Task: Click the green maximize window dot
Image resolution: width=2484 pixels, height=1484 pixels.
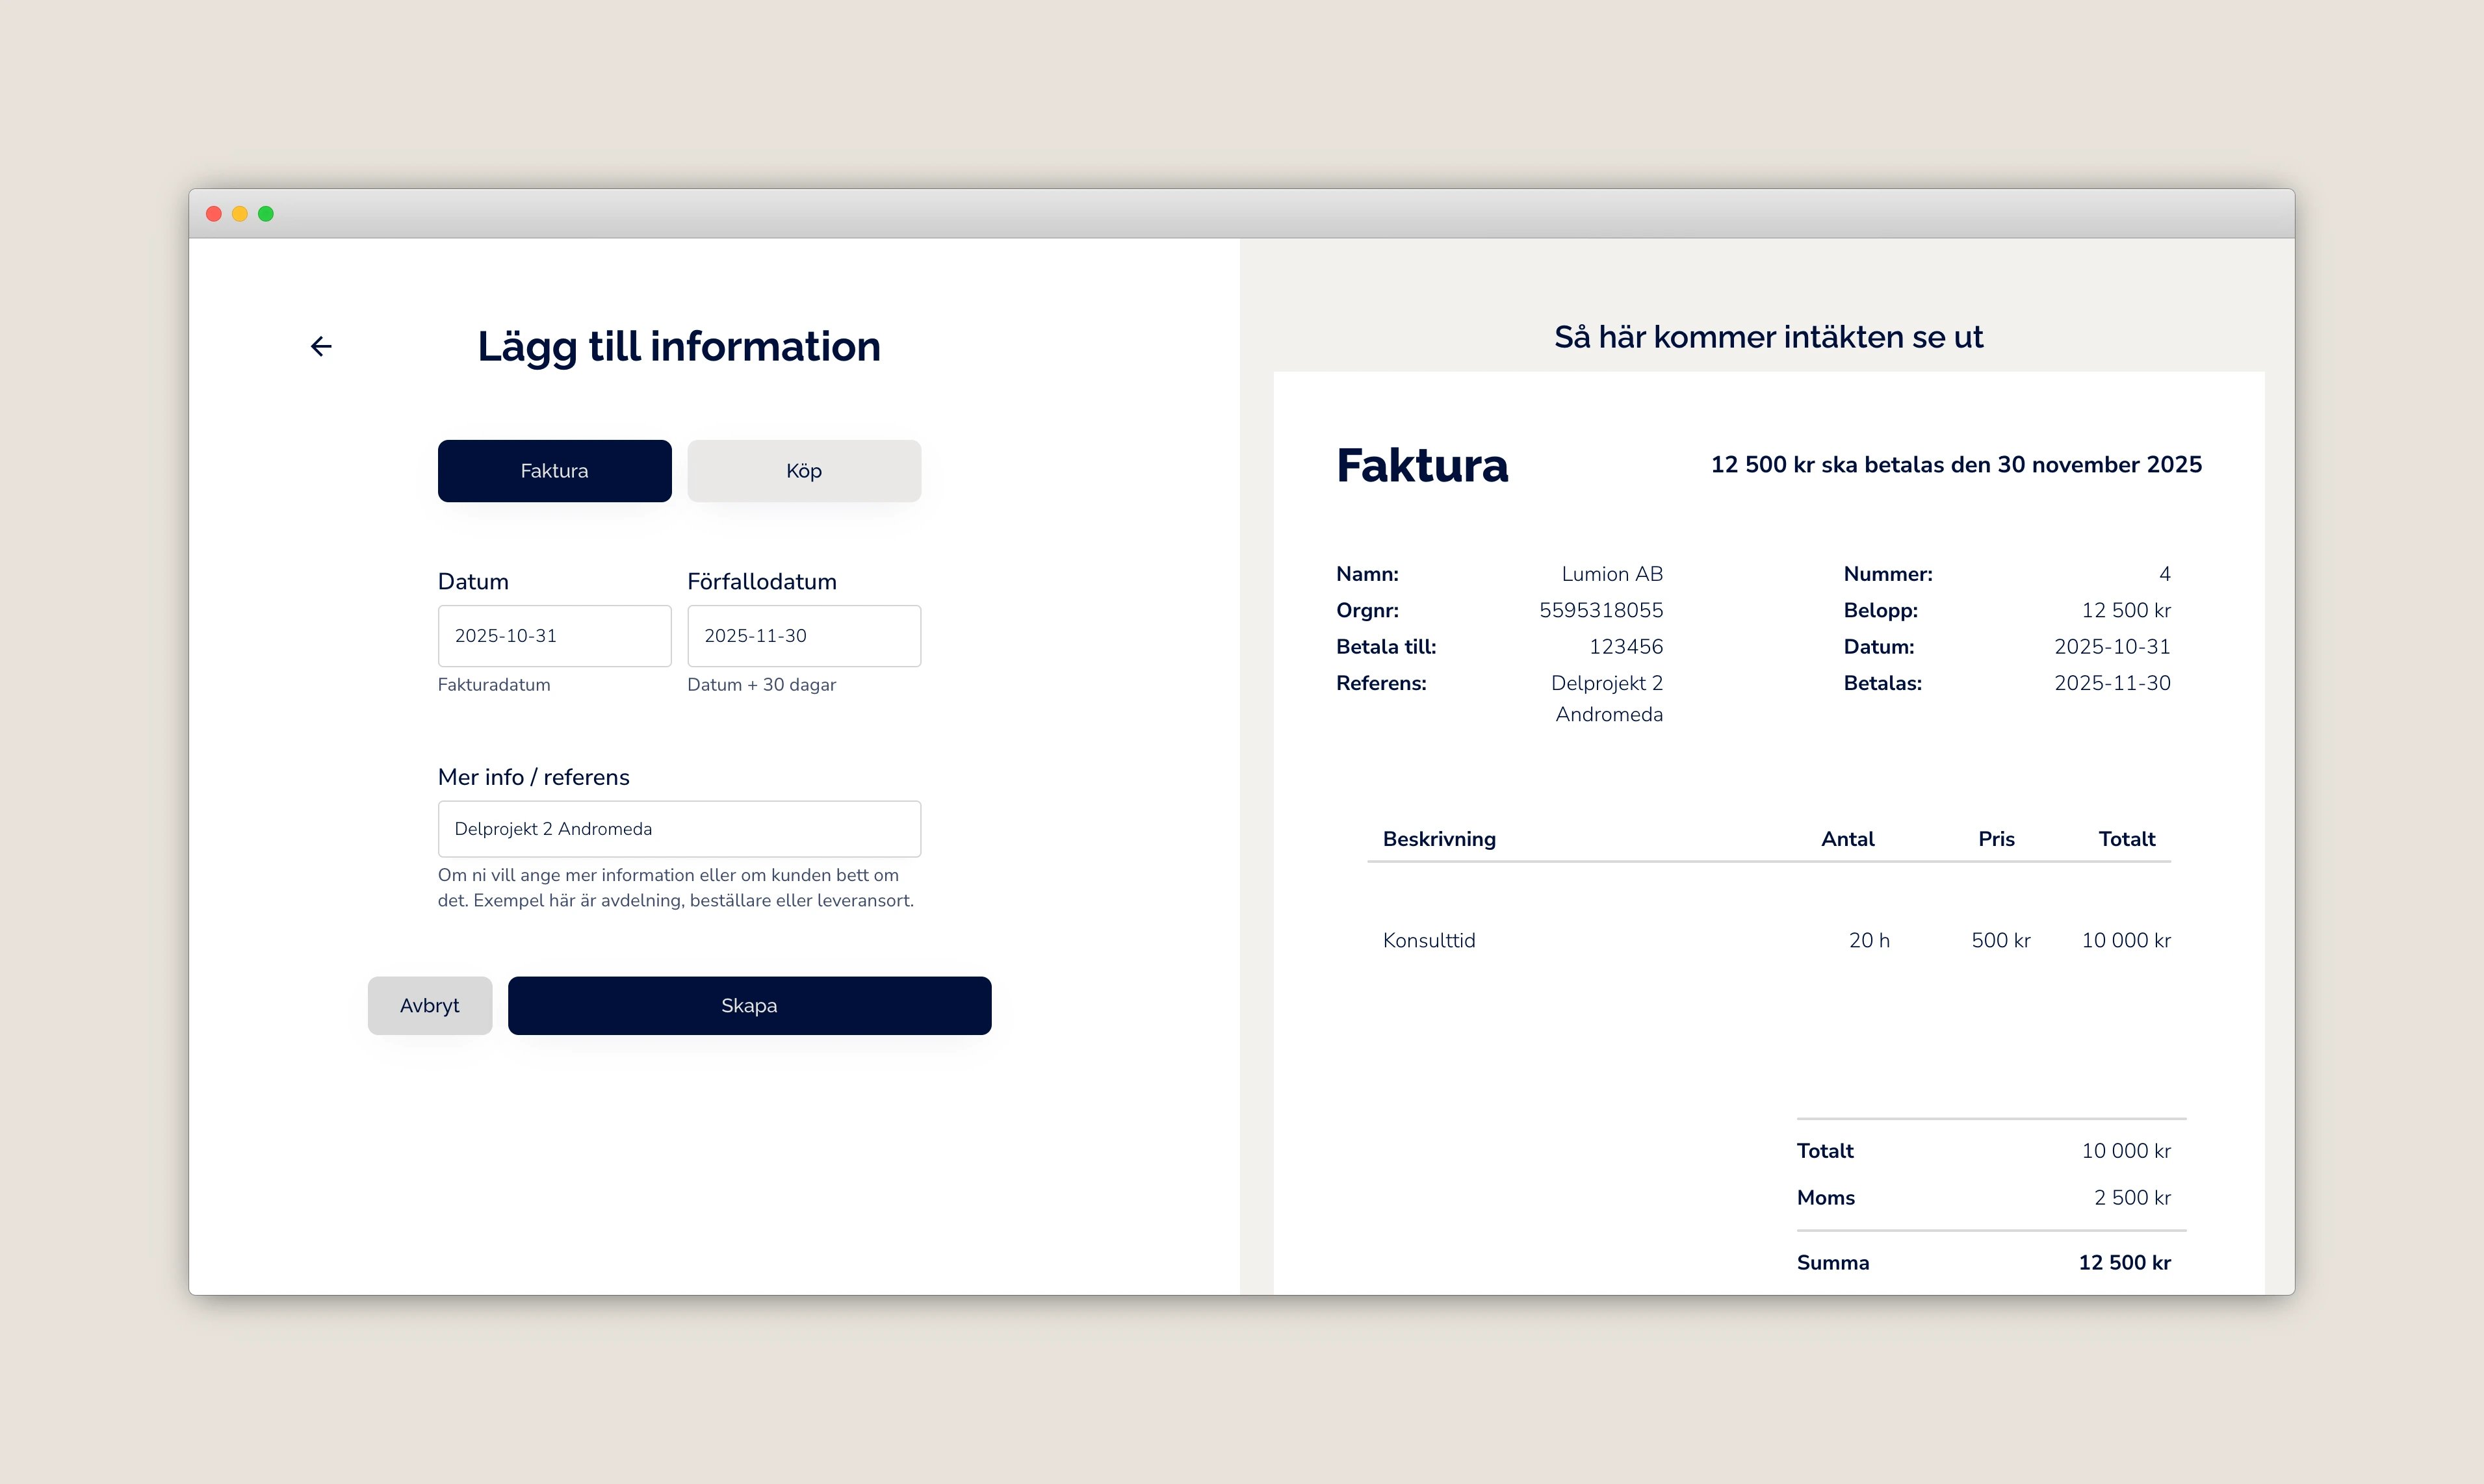Action: point(266,213)
